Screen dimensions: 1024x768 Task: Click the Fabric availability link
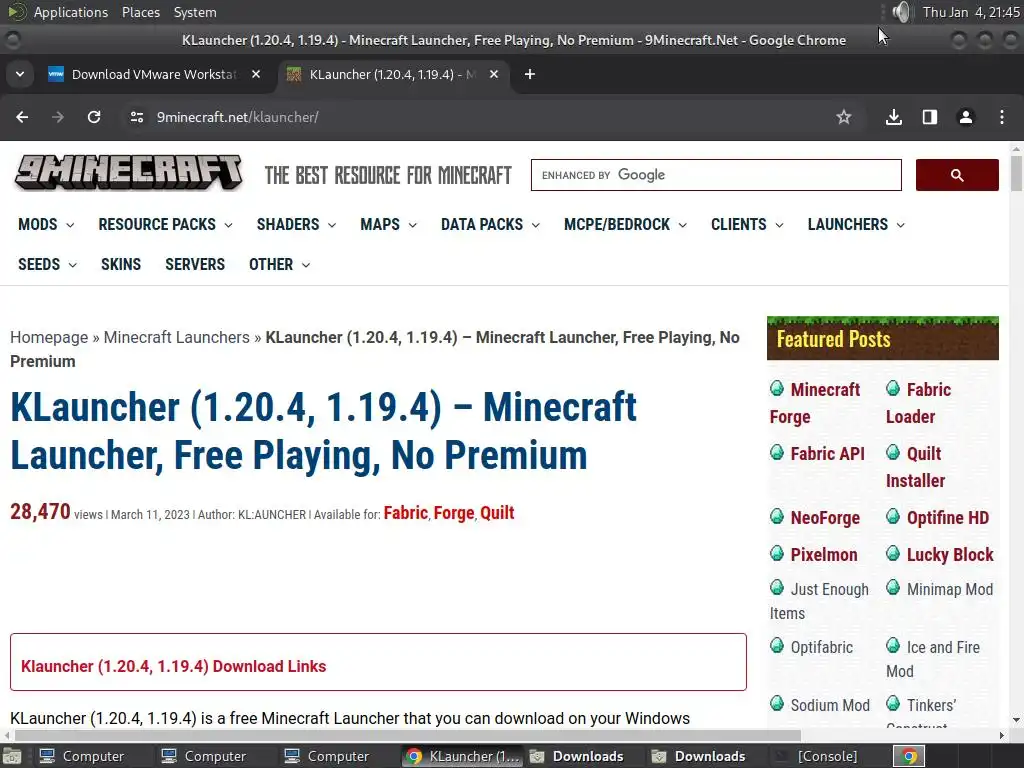pyautogui.click(x=406, y=513)
